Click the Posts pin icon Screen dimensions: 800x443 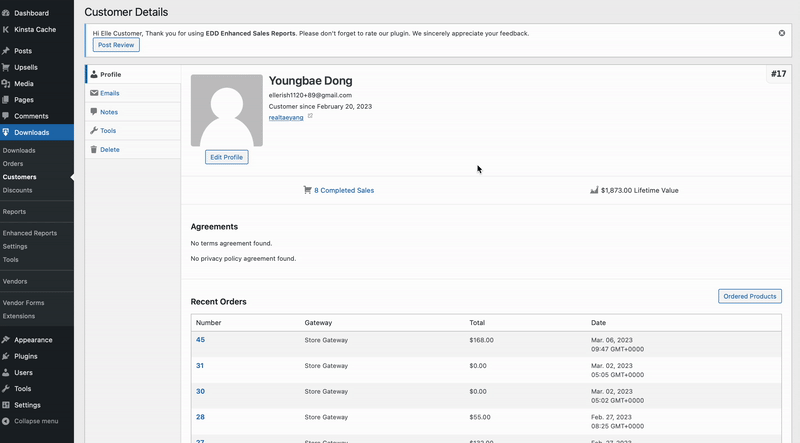coord(6,51)
